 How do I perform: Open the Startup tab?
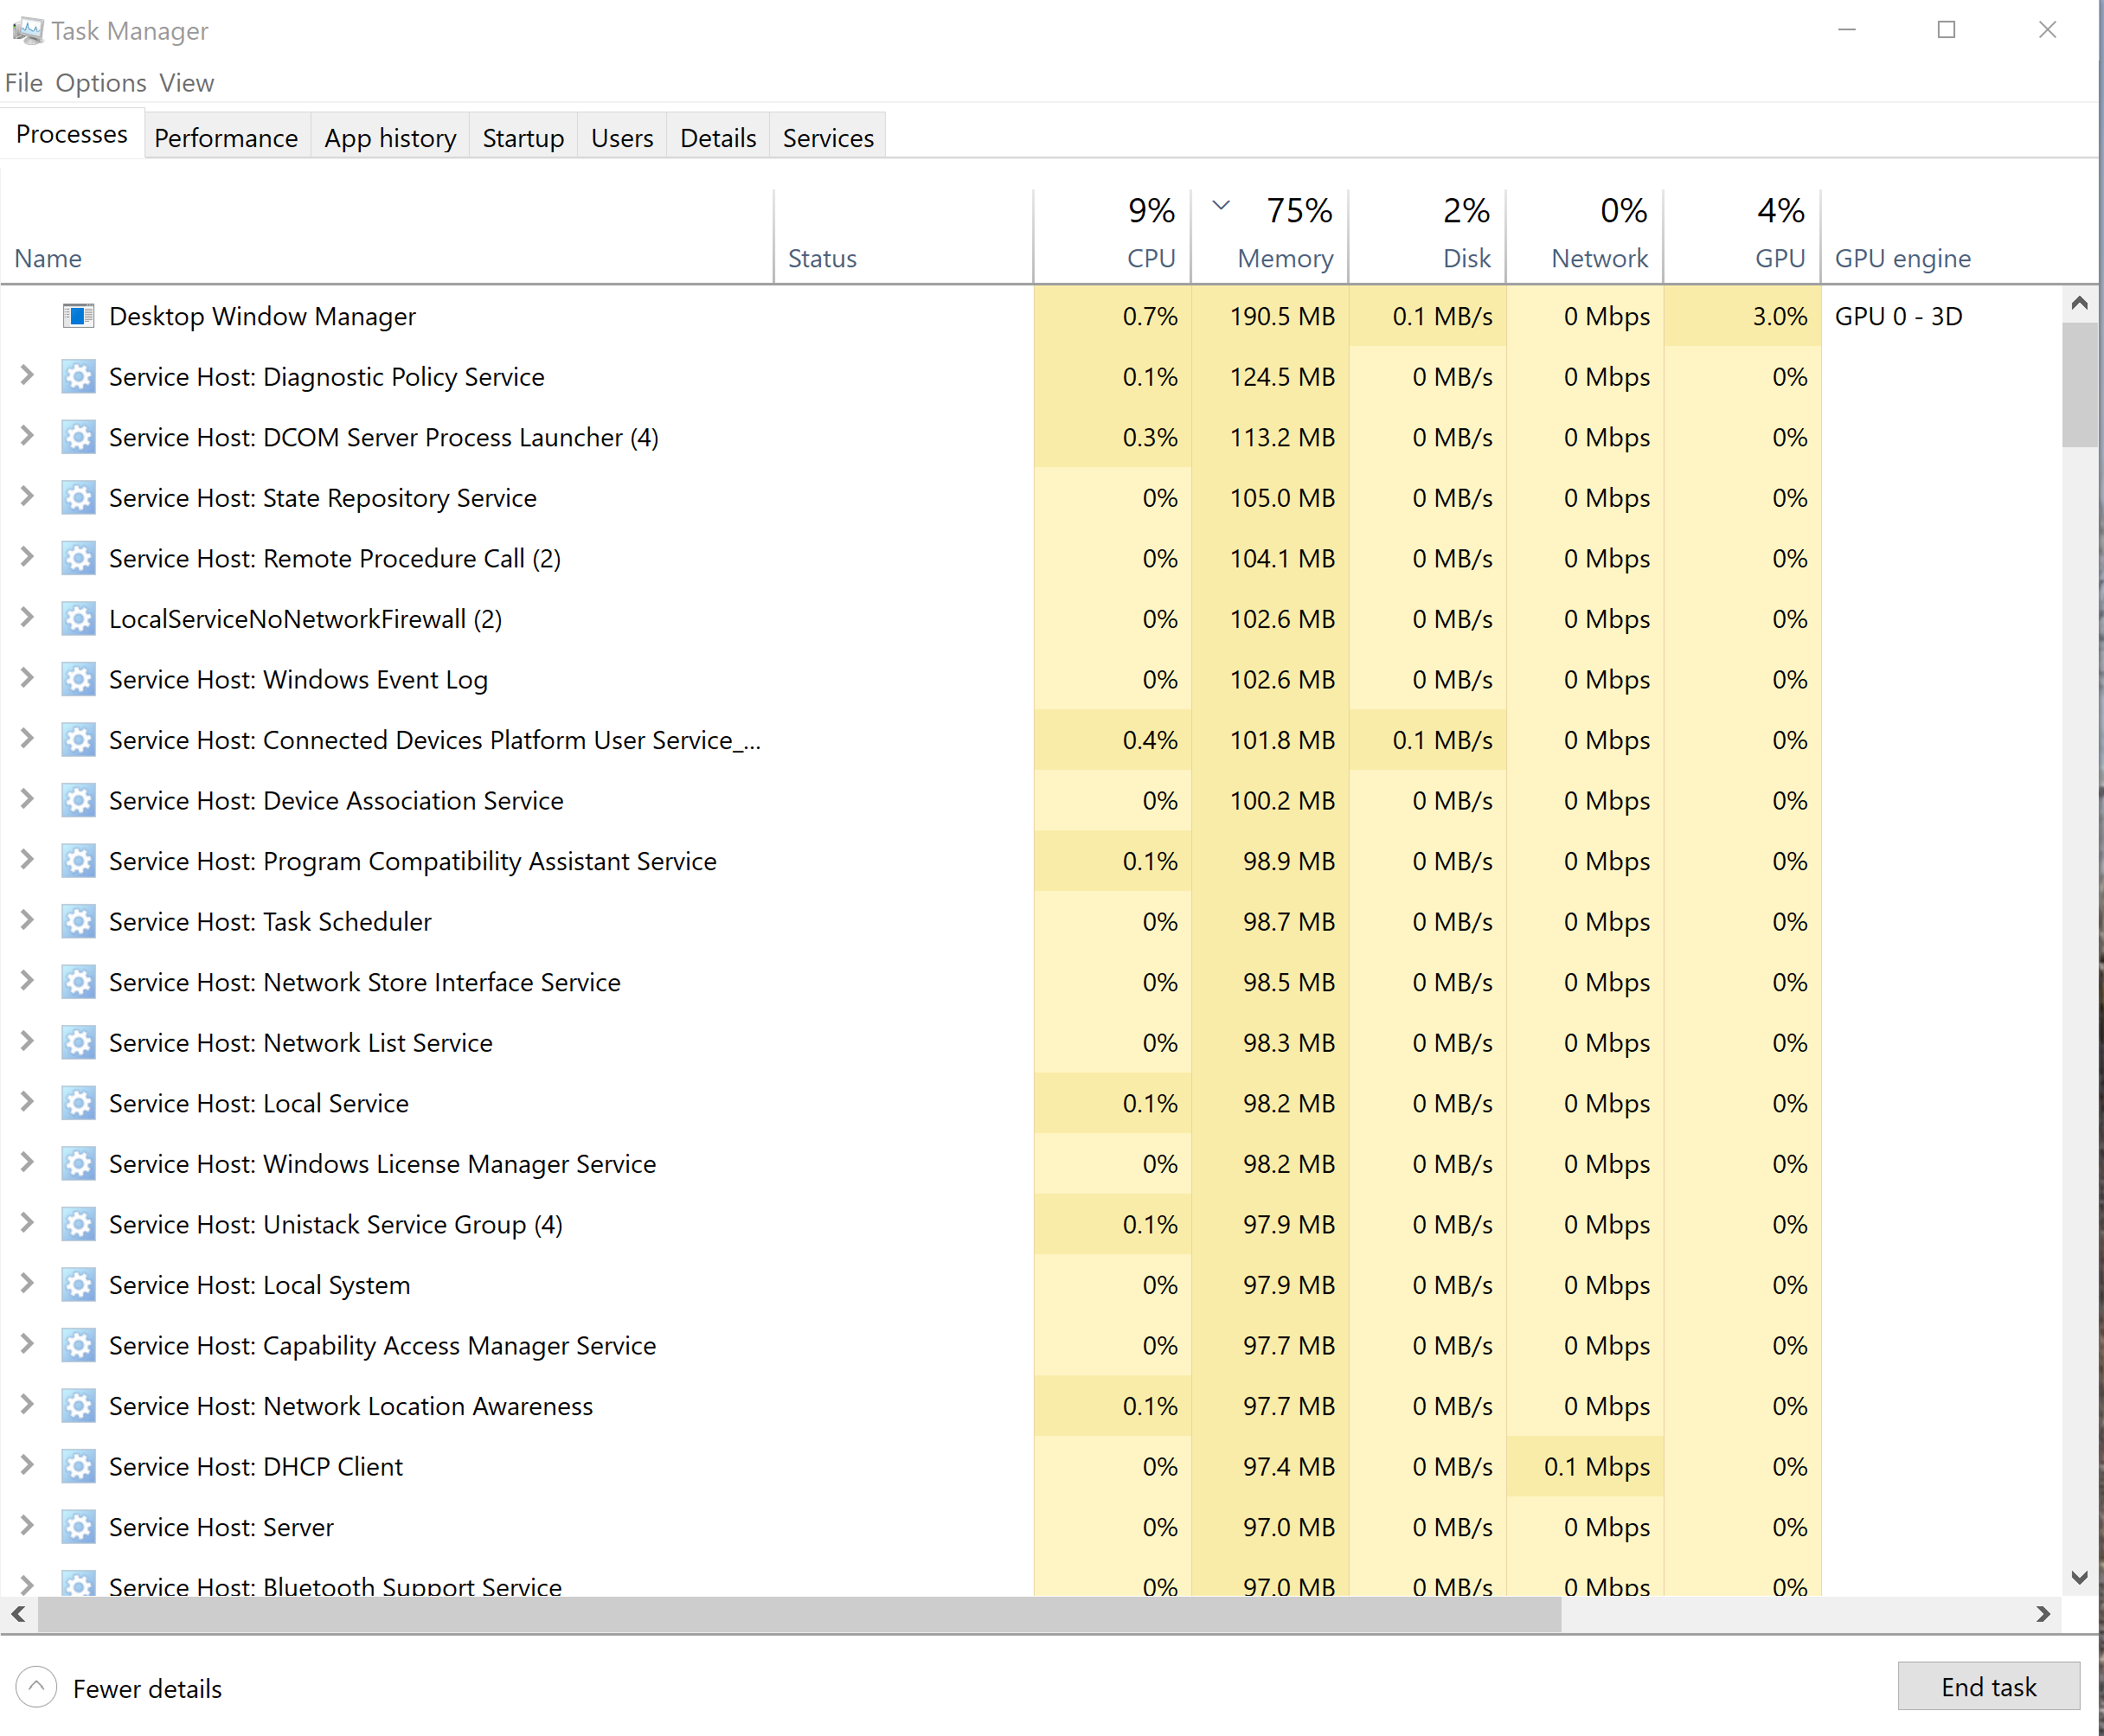coord(523,138)
